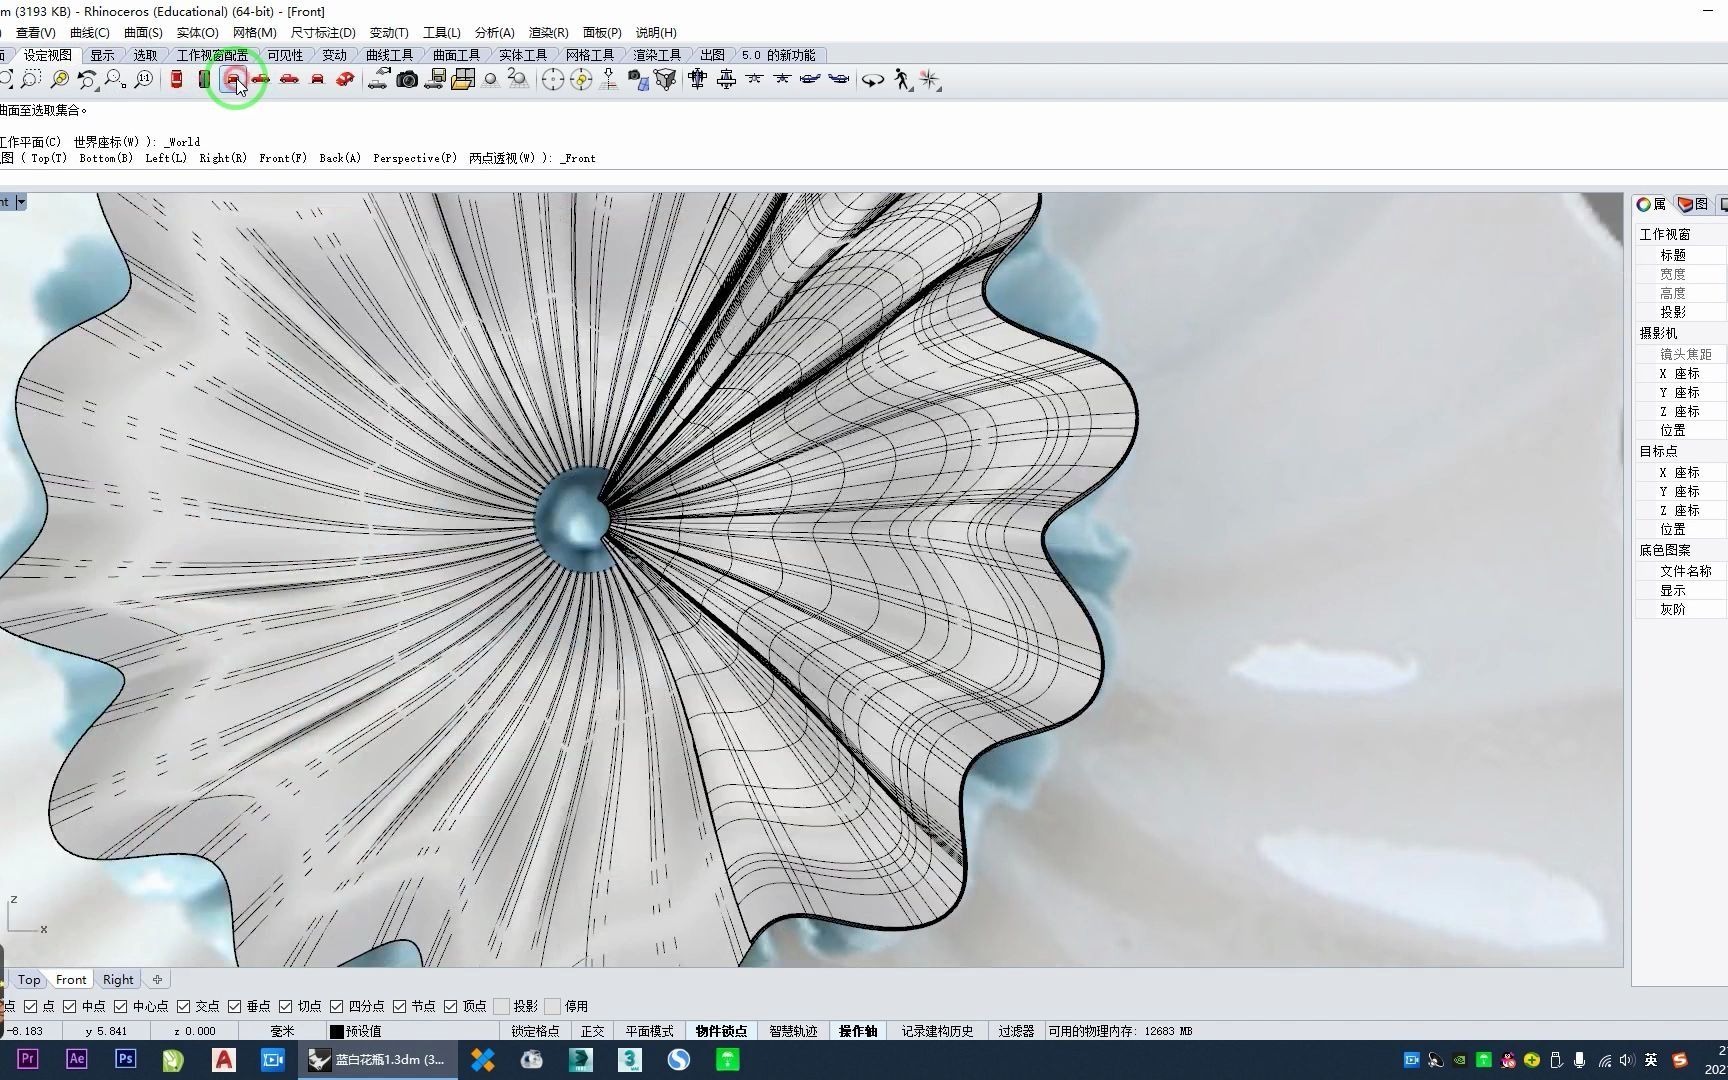Open Photoshop from the taskbar

[125, 1059]
